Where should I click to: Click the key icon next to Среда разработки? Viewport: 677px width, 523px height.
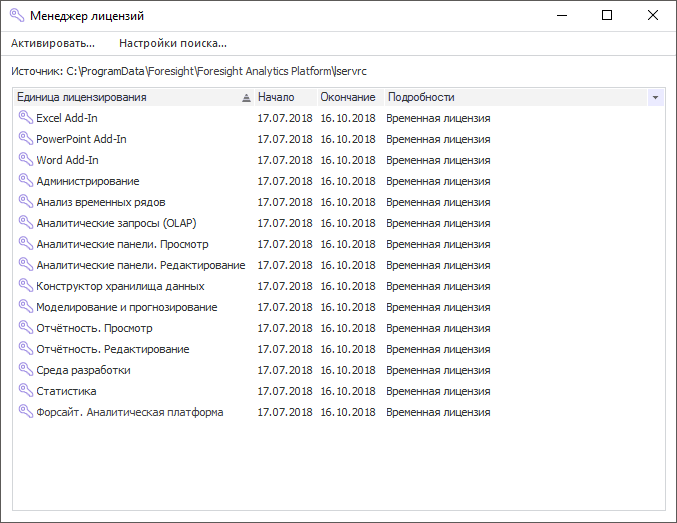pyautogui.click(x=25, y=370)
